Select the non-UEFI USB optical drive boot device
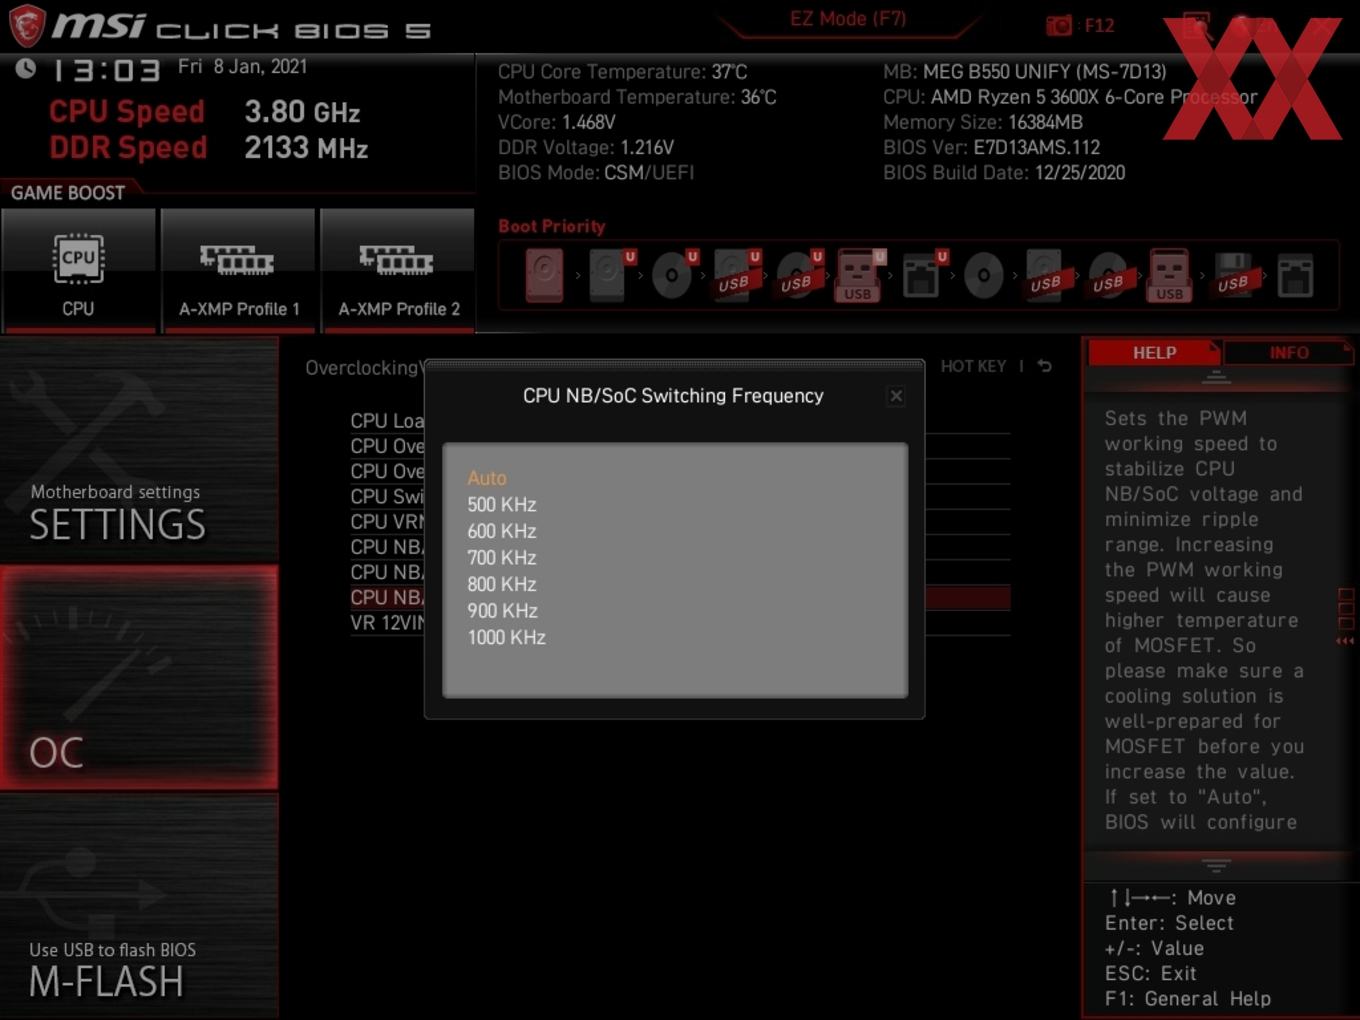 click(x=1108, y=275)
